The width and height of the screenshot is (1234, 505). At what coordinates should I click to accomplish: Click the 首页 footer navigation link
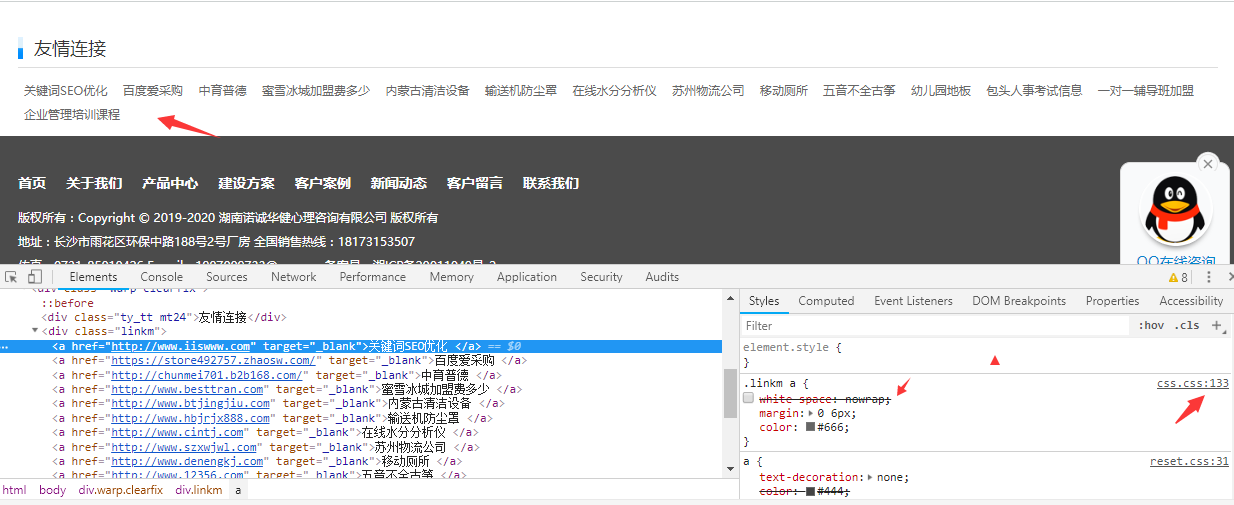[x=32, y=183]
